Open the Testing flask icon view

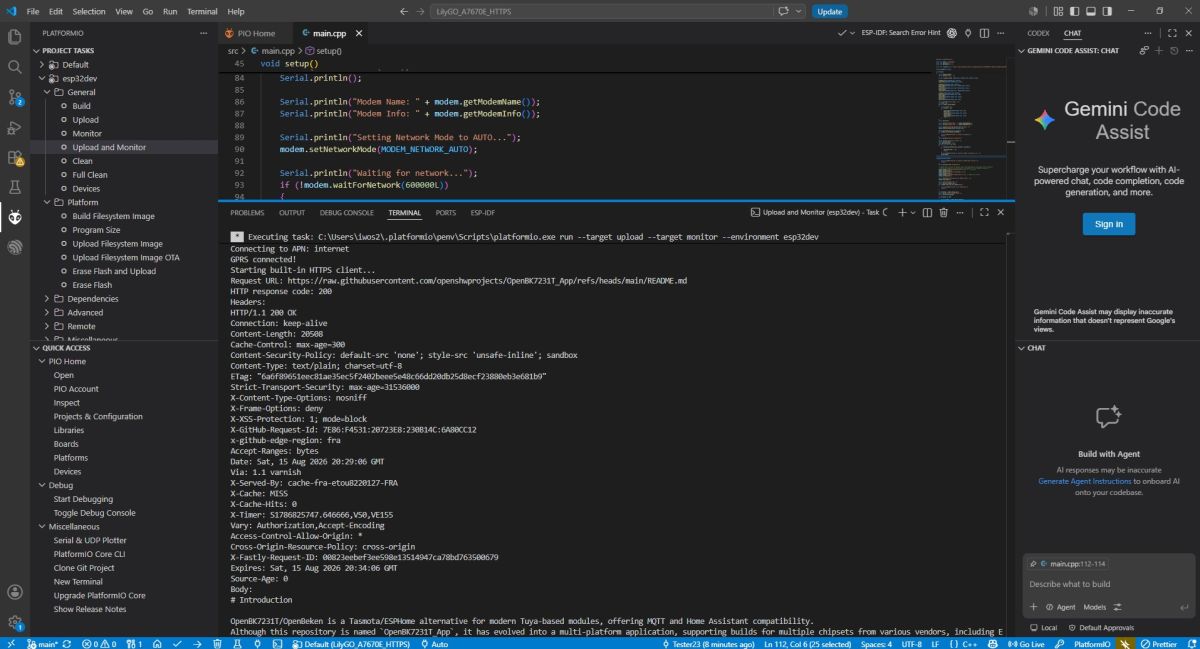click(x=15, y=187)
